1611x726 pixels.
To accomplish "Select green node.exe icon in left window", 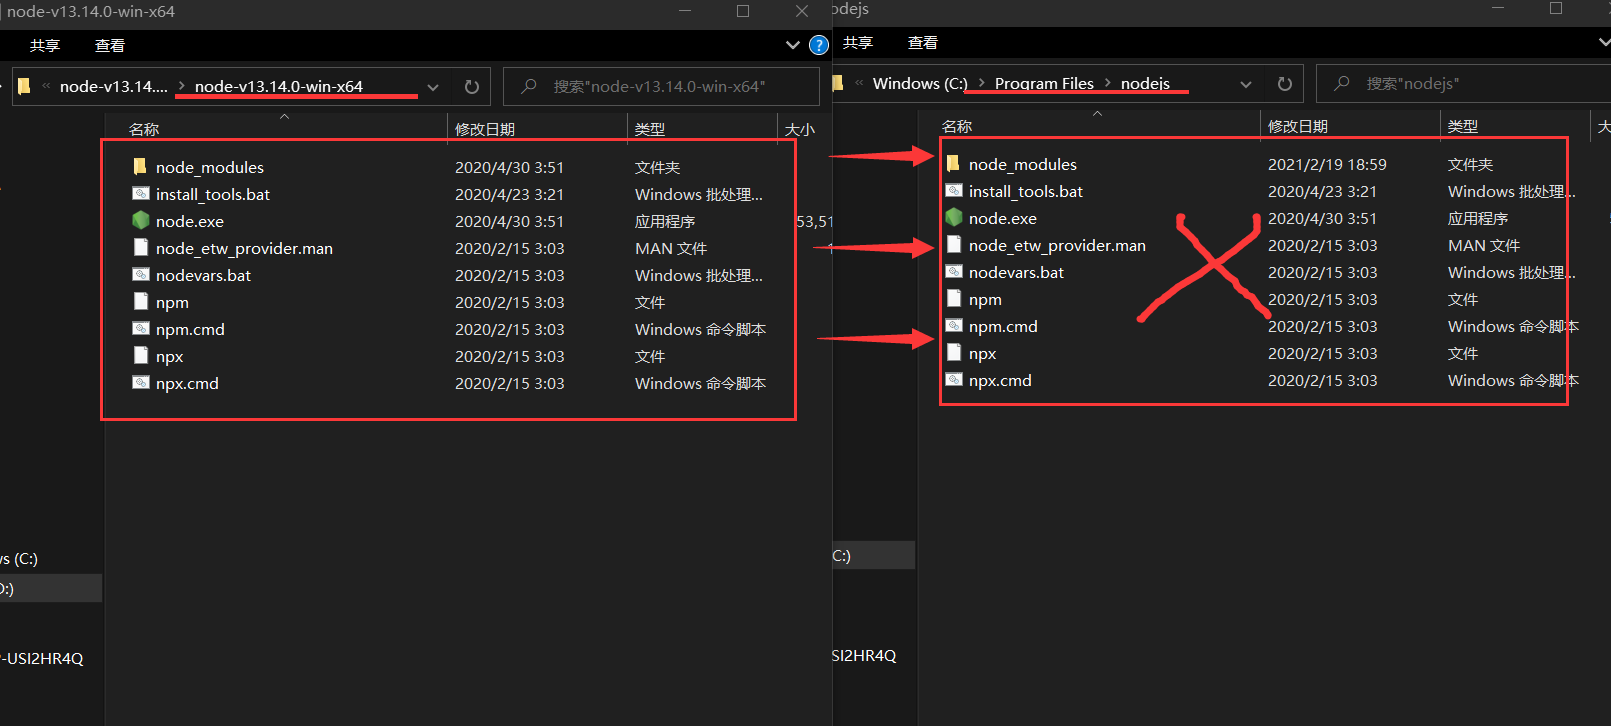I will [x=140, y=221].
